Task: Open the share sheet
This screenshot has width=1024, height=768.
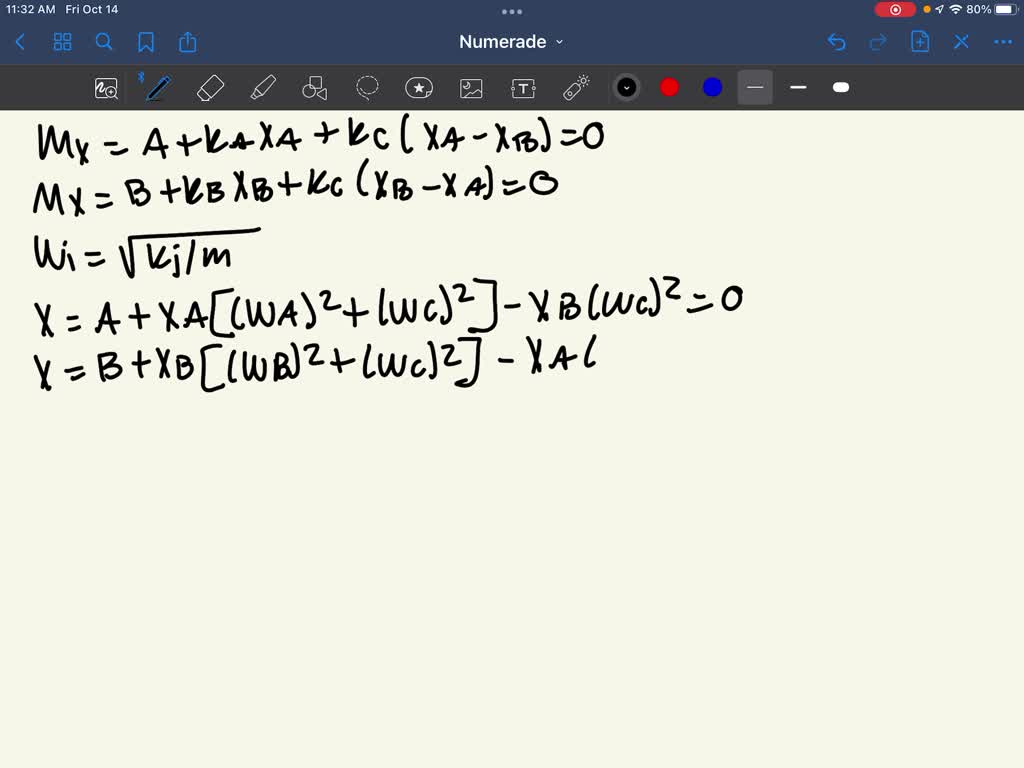Action: [x=188, y=42]
